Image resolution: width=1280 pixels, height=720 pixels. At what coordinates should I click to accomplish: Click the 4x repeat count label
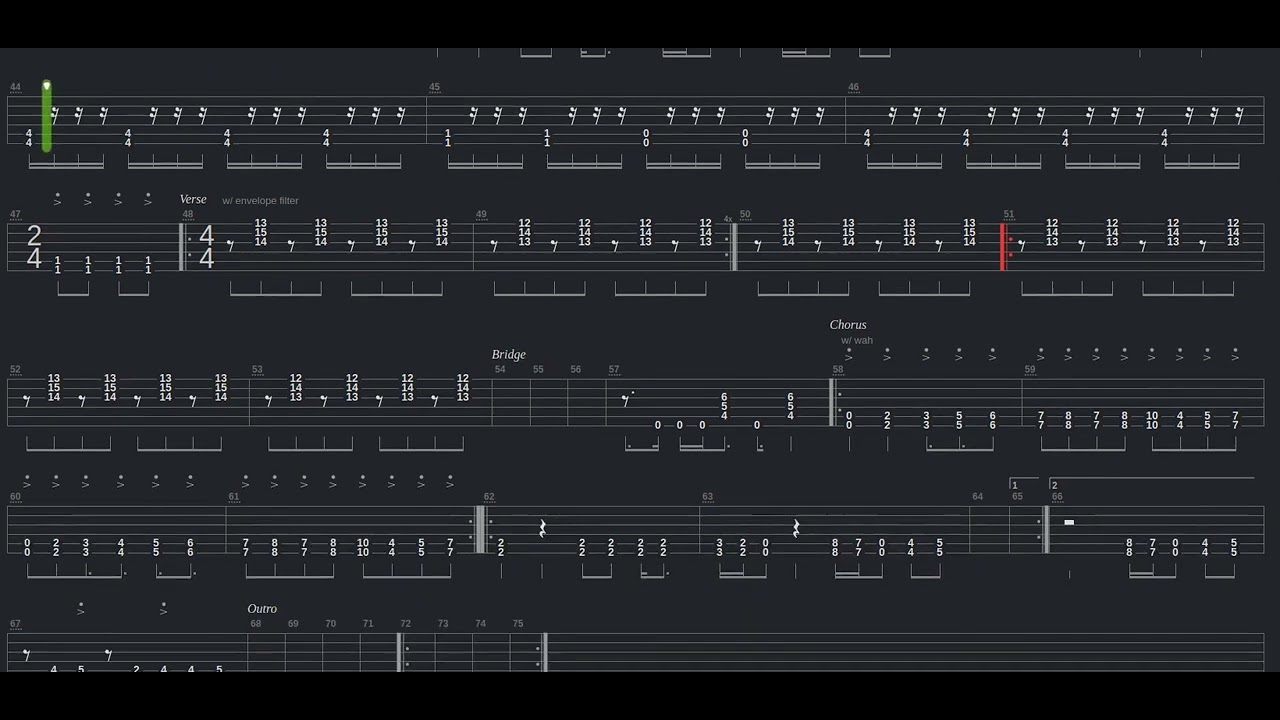tap(728, 218)
